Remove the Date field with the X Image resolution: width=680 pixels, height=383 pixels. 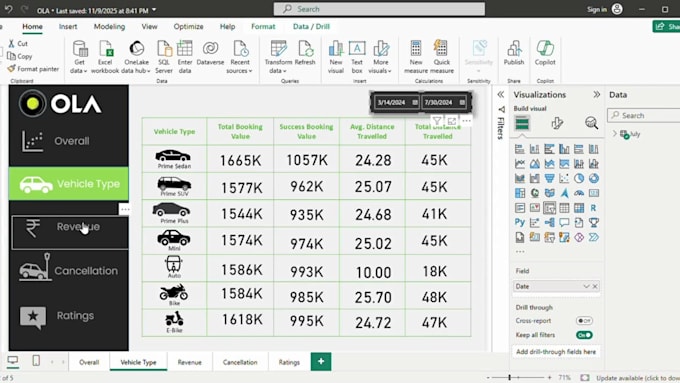(x=595, y=286)
